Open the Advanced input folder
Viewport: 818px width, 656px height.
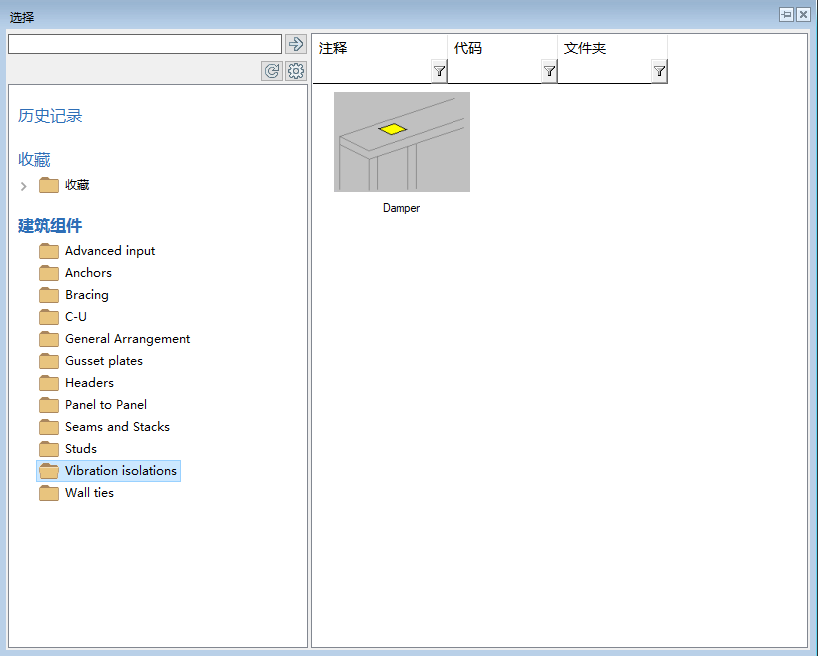97,251
